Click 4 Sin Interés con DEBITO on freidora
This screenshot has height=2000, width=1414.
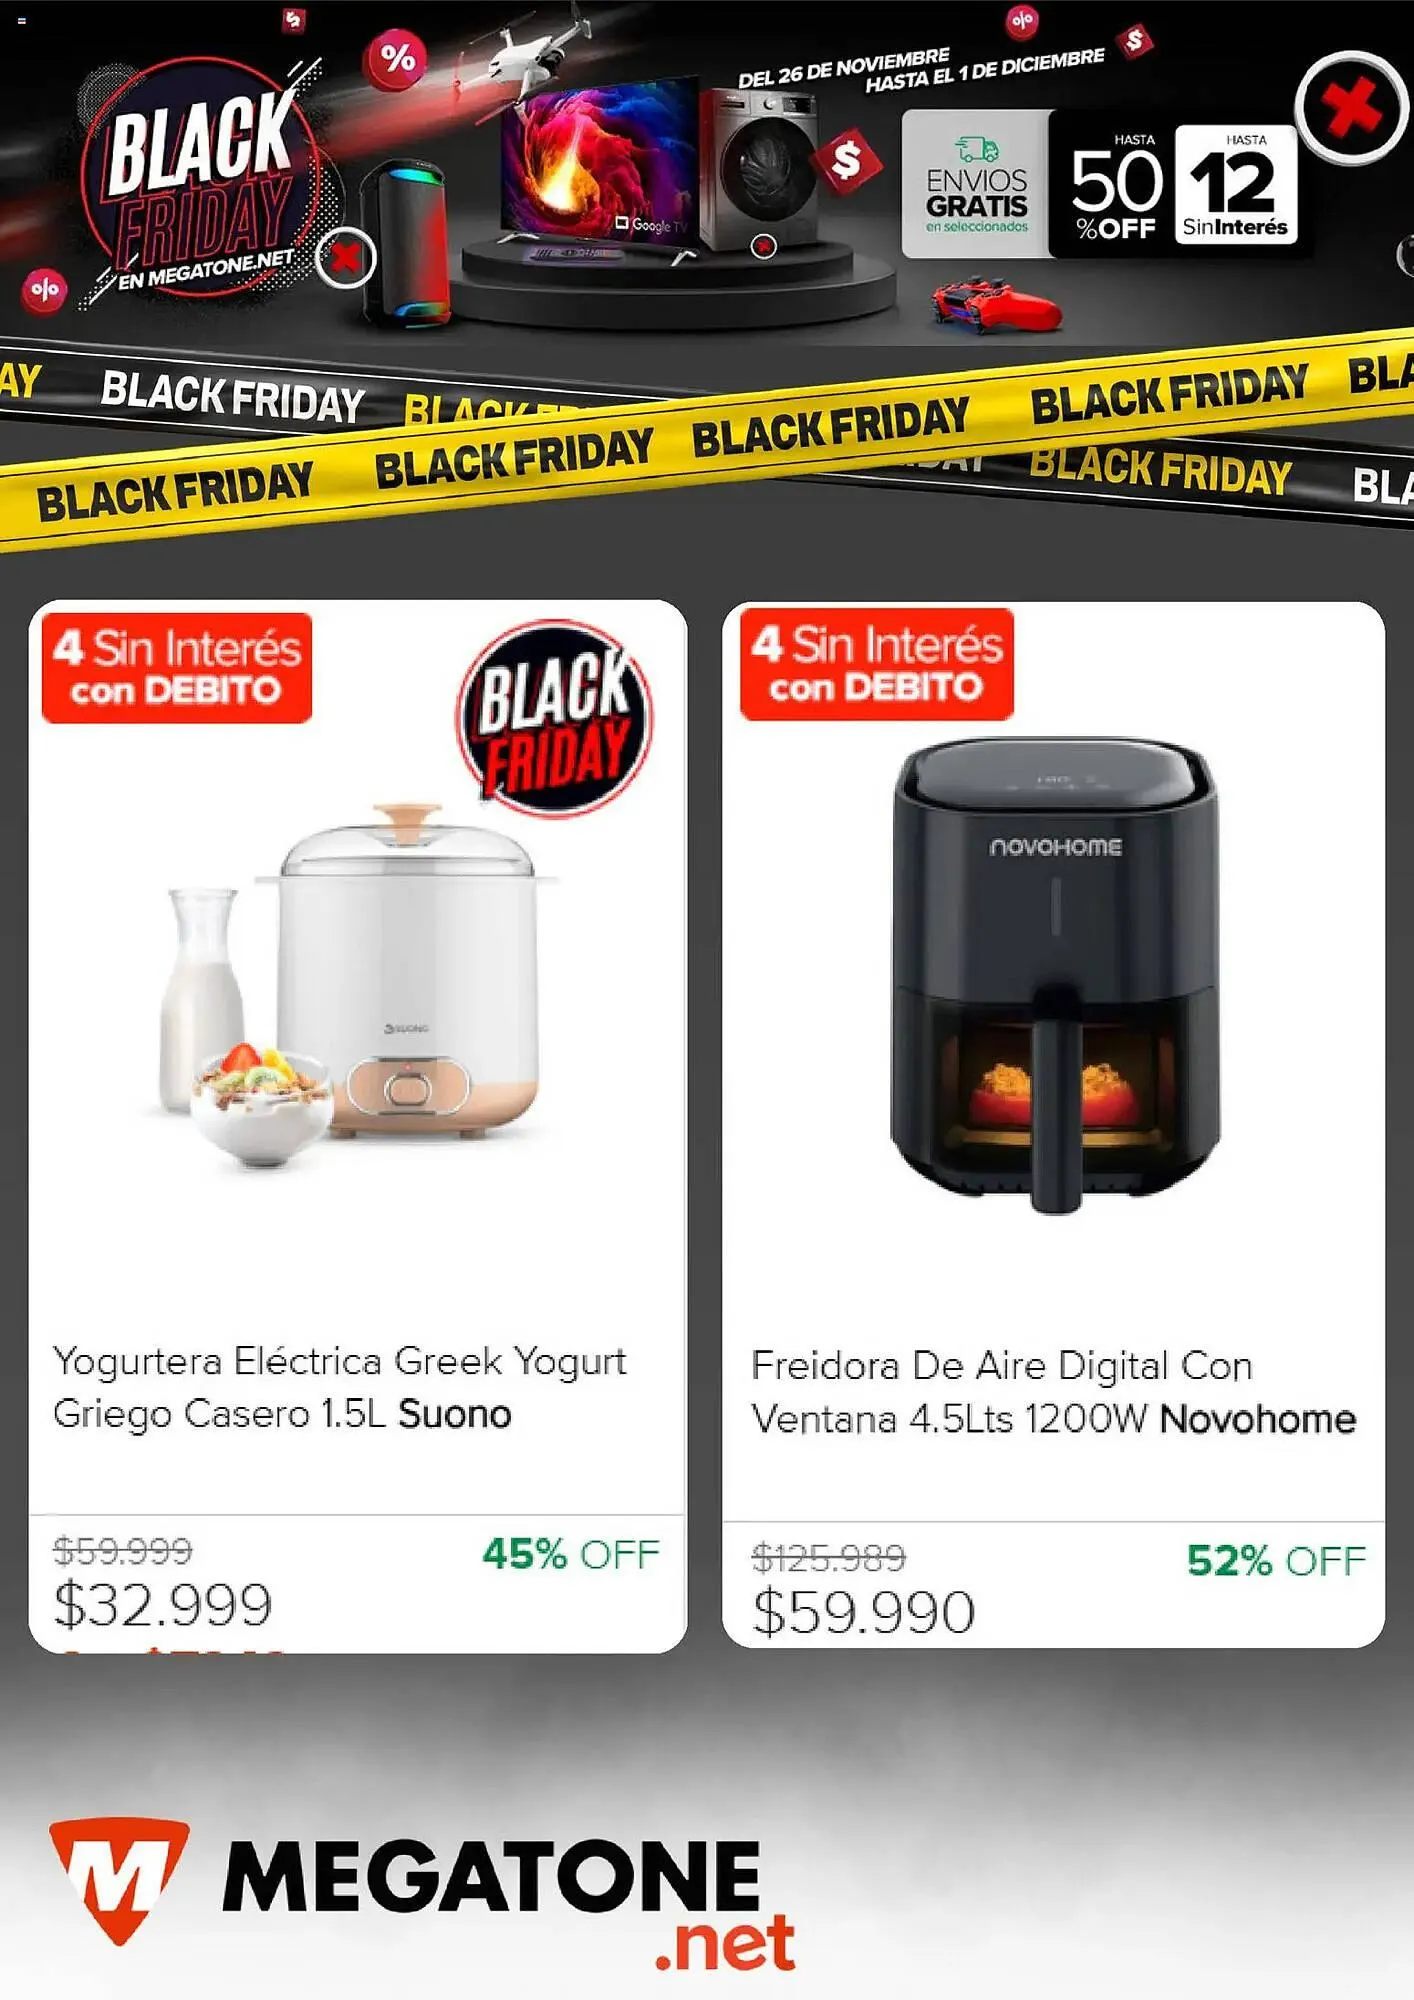pyautogui.click(x=877, y=664)
